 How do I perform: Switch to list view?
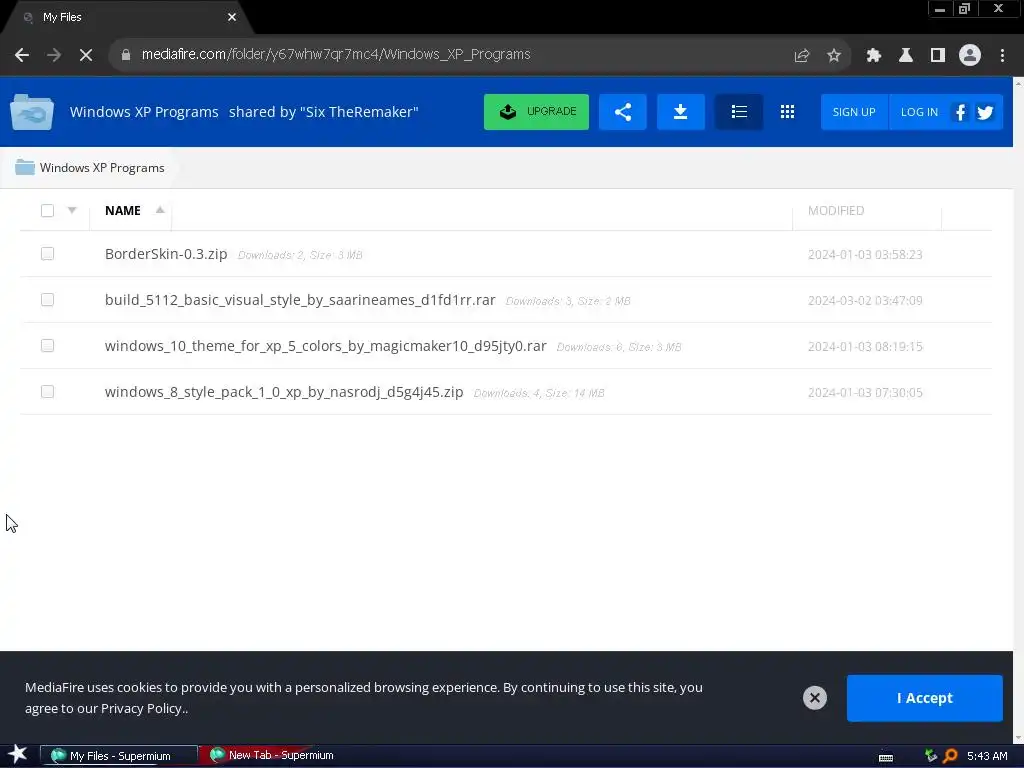[x=739, y=112]
